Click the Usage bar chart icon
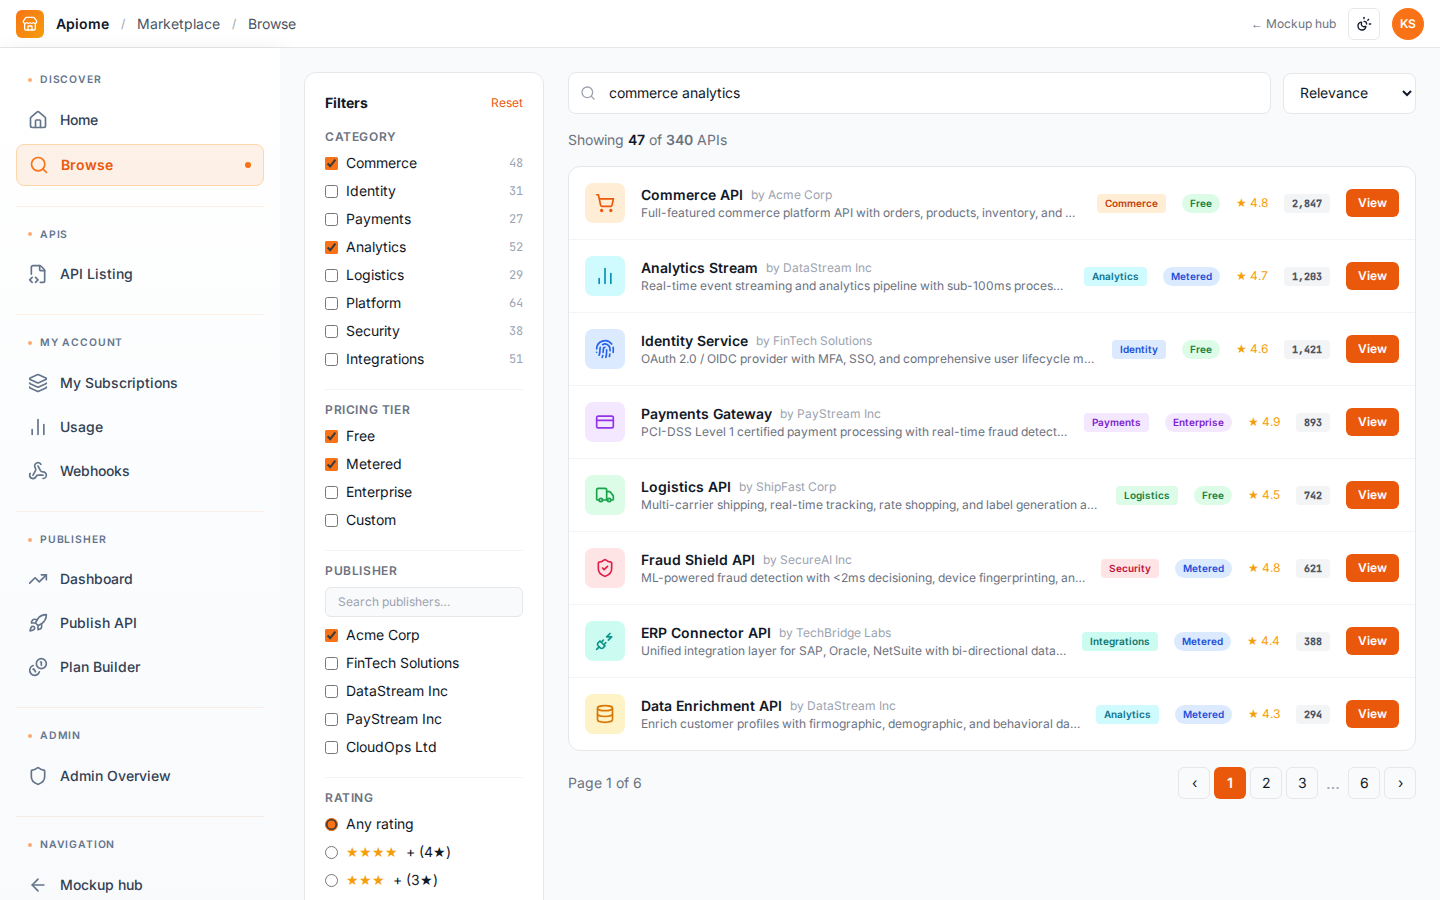This screenshot has width=1440, height=900. coord(38,427)
